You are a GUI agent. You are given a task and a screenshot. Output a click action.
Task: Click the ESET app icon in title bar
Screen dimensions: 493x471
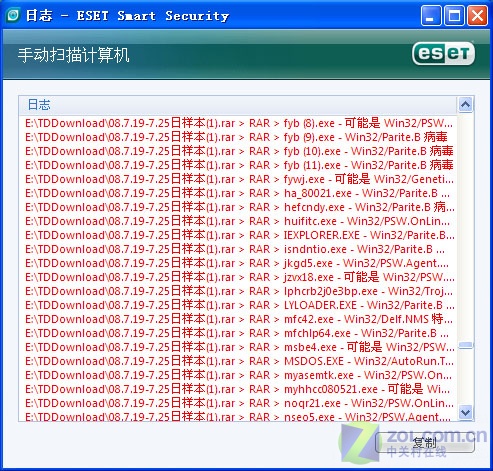pyautogui.click(x=13, y=15)
